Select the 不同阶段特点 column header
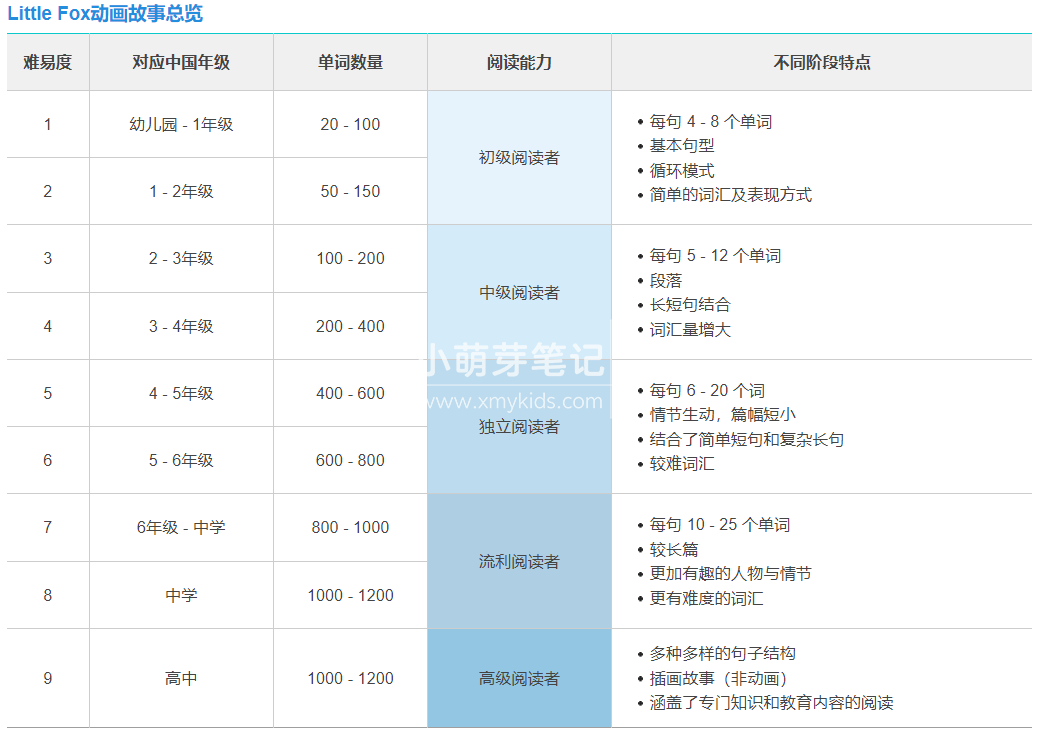Viewport: 1043px width, 739px height. pos(821,62)
